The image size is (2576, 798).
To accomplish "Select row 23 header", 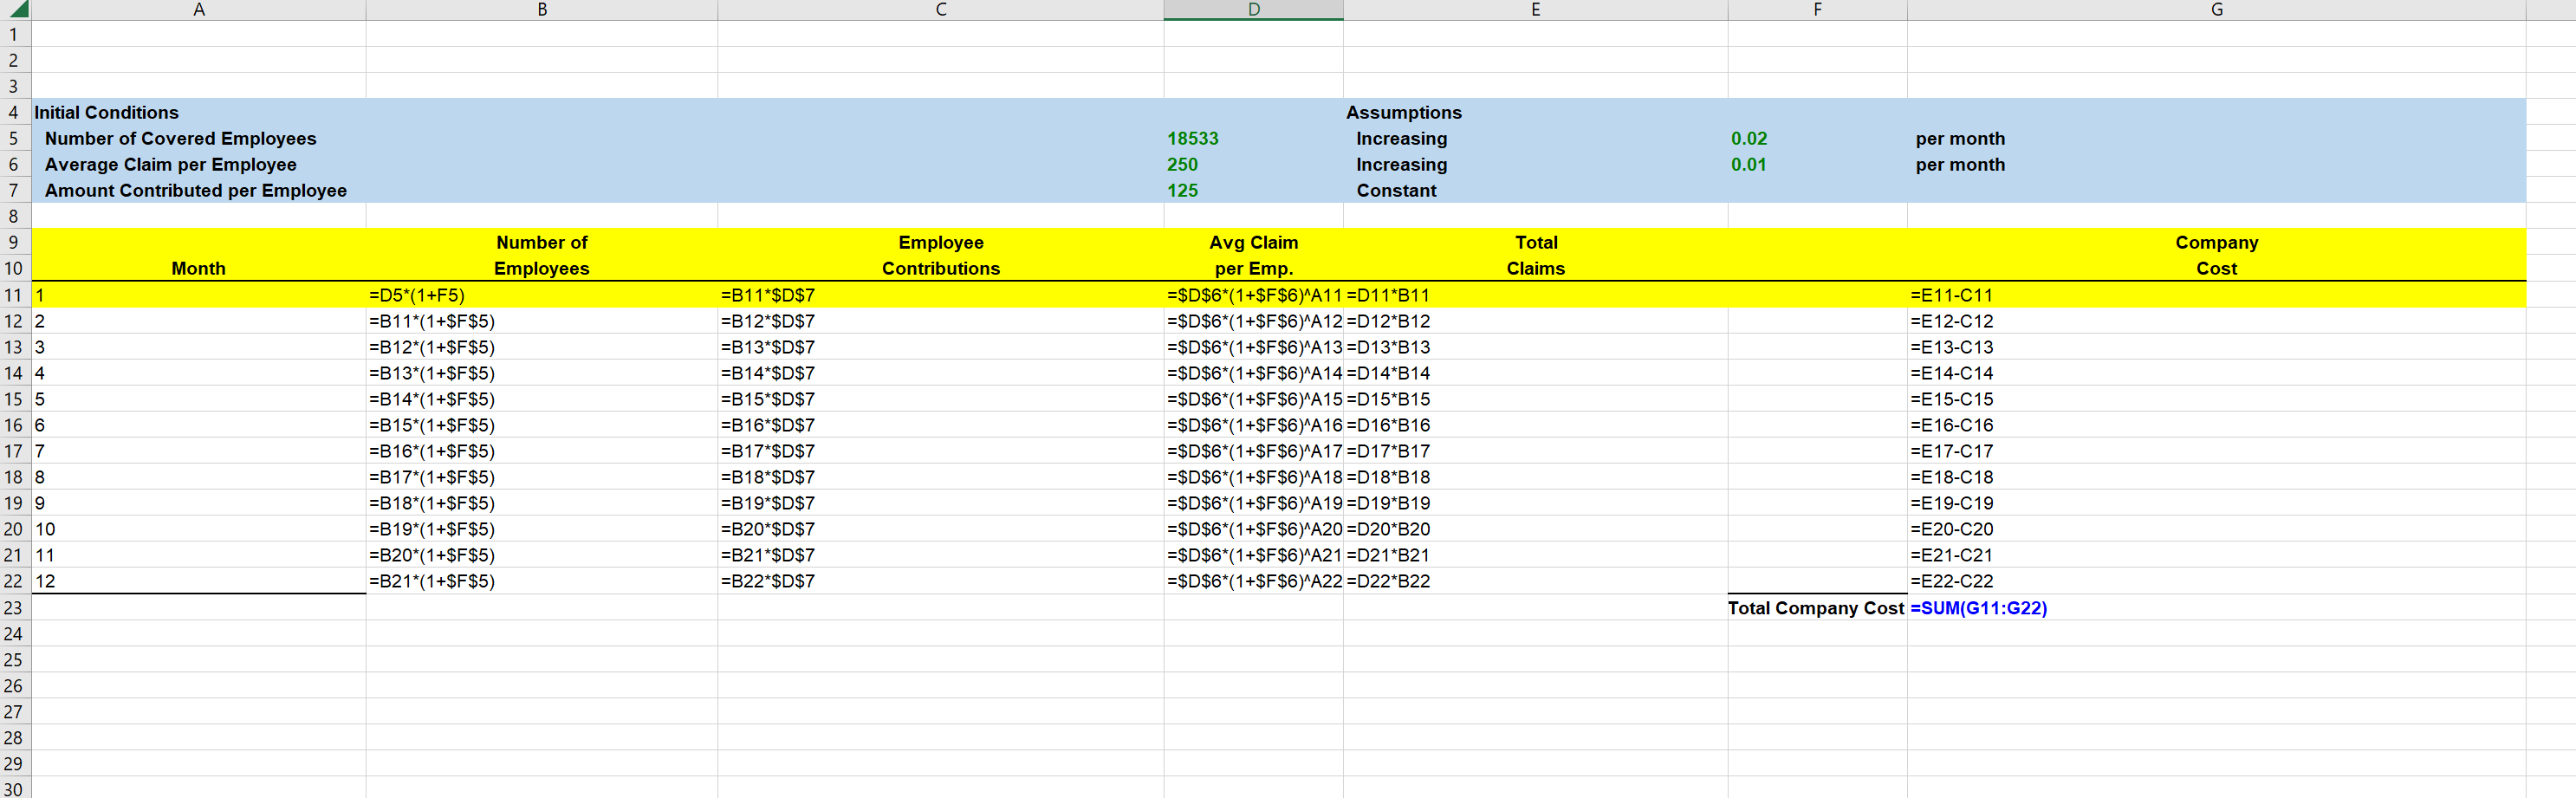I will [14, 607].
